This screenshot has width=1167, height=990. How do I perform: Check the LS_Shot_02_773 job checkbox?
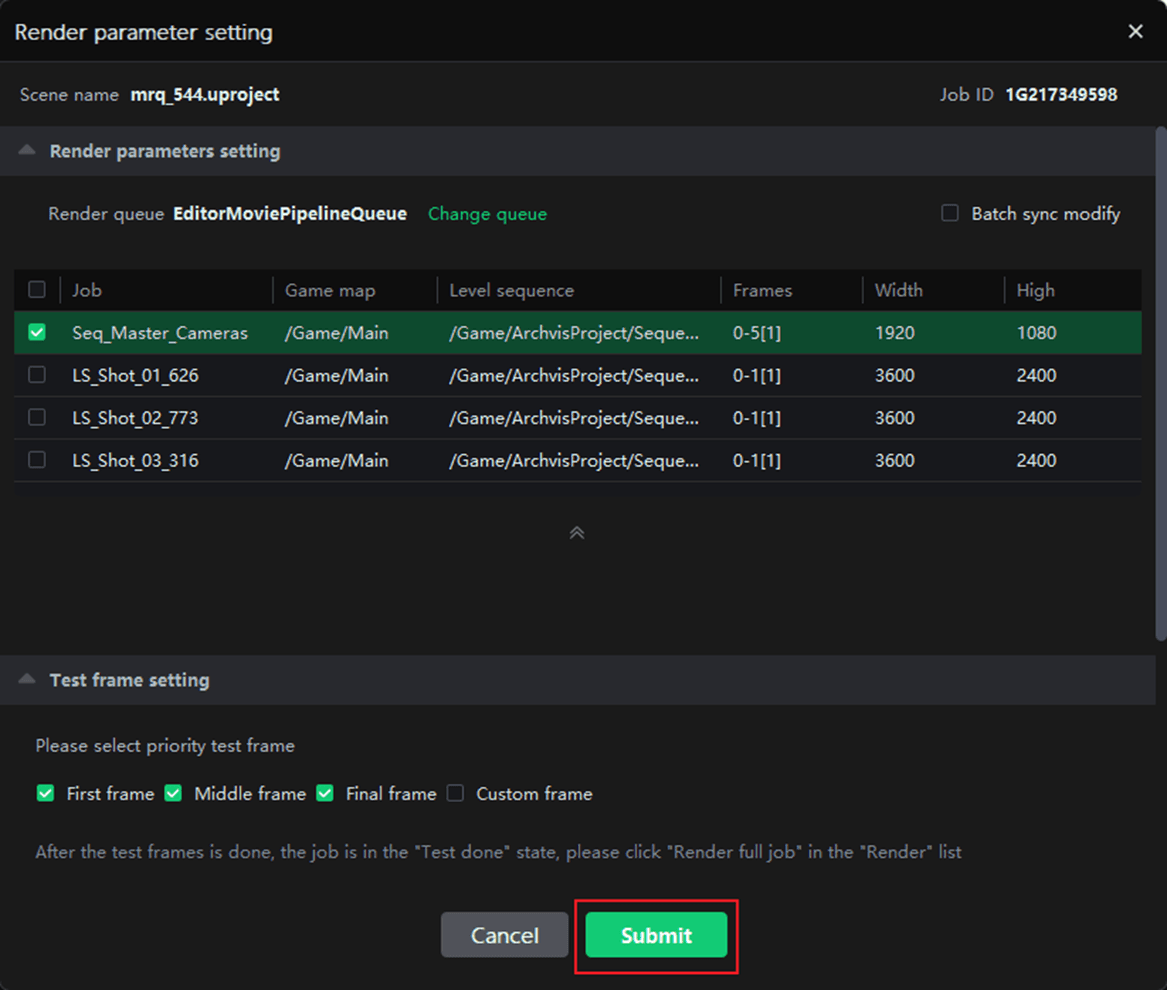pos(37,418)
